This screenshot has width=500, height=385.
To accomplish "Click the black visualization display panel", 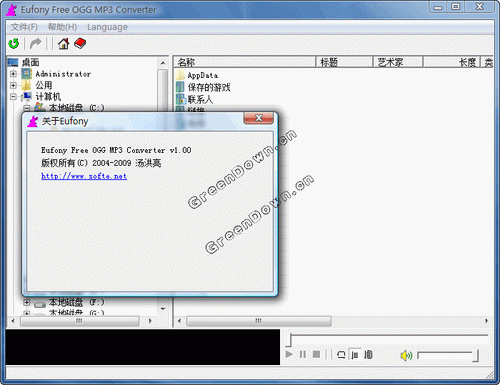I will (x=143, y=347).
